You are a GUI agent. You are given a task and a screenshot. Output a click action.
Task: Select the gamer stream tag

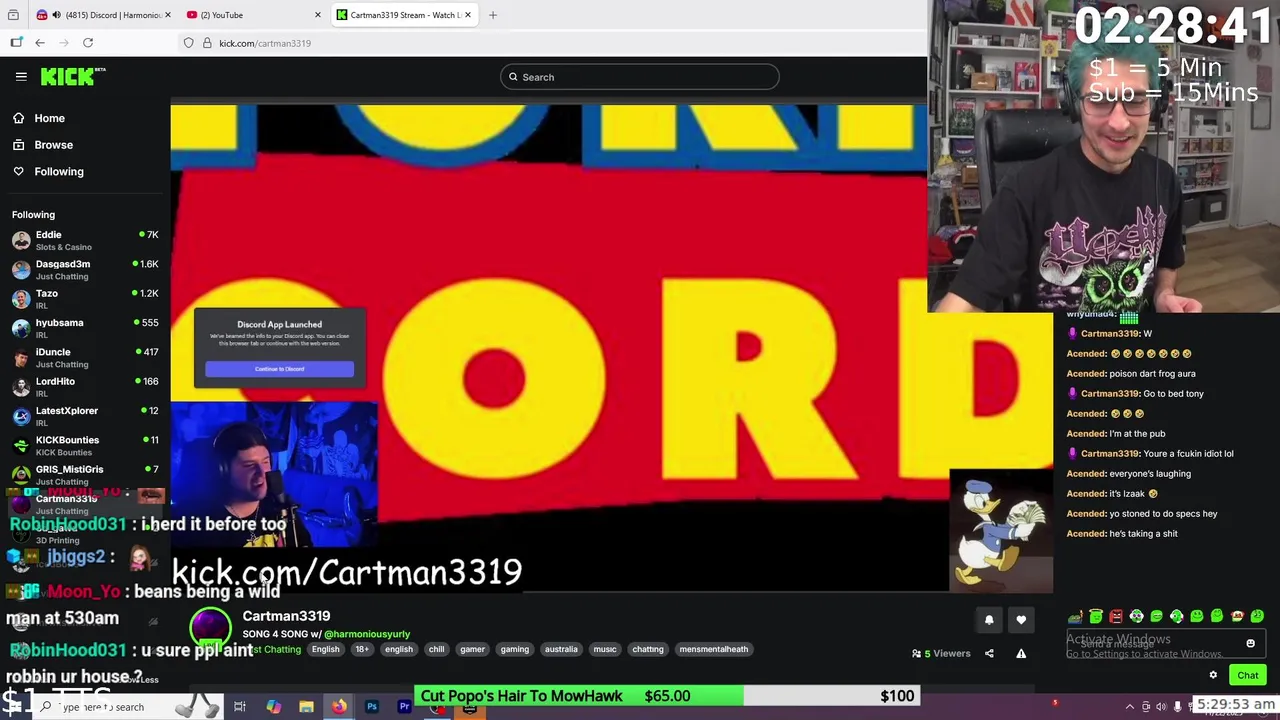[472, 649]
